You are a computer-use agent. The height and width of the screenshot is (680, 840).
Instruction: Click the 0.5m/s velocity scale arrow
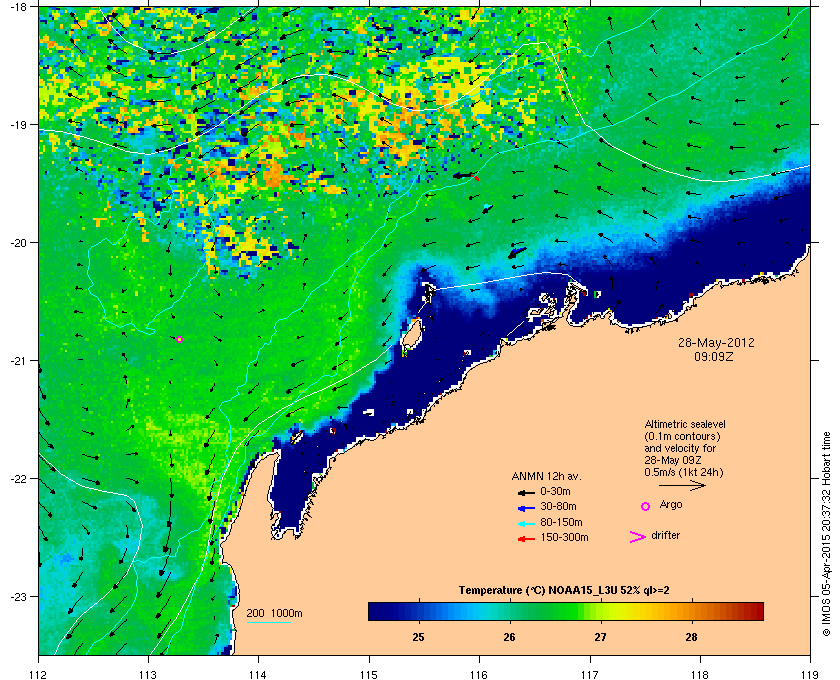tap(682, 486)
